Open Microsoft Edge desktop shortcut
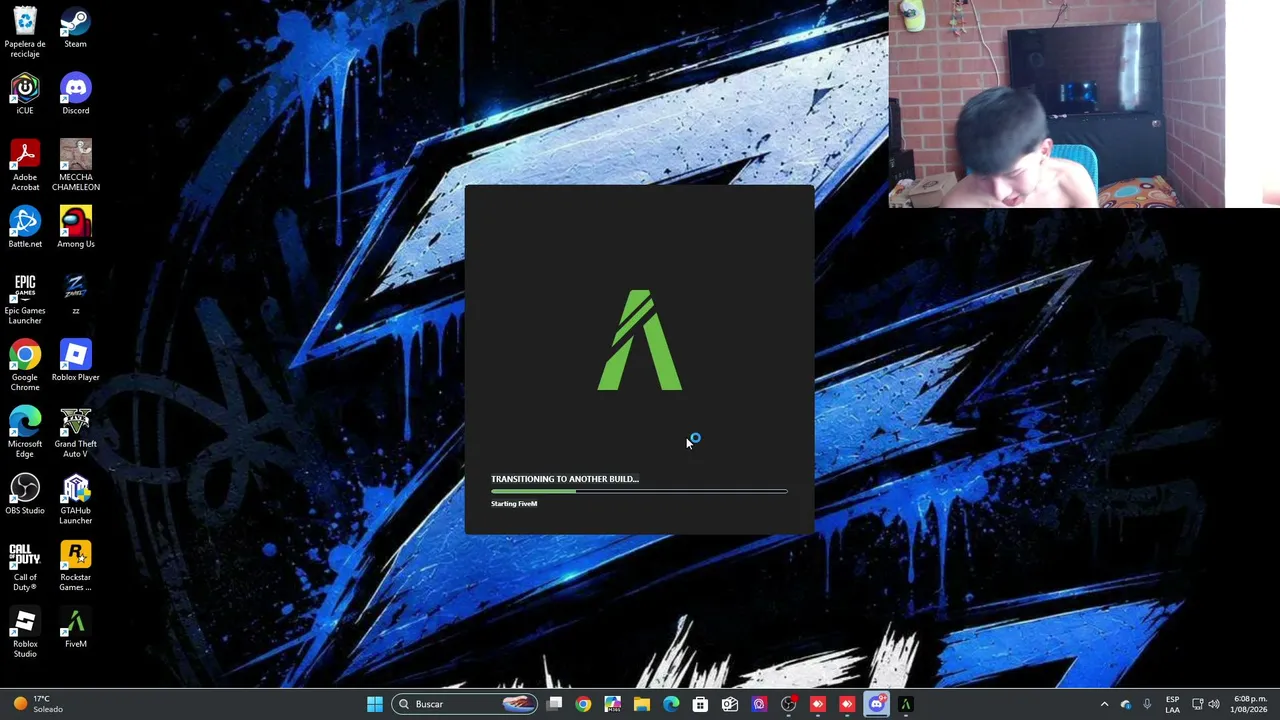Image resolution: width=1280 pixels, height=720 pixels. (x=25, y=433)
